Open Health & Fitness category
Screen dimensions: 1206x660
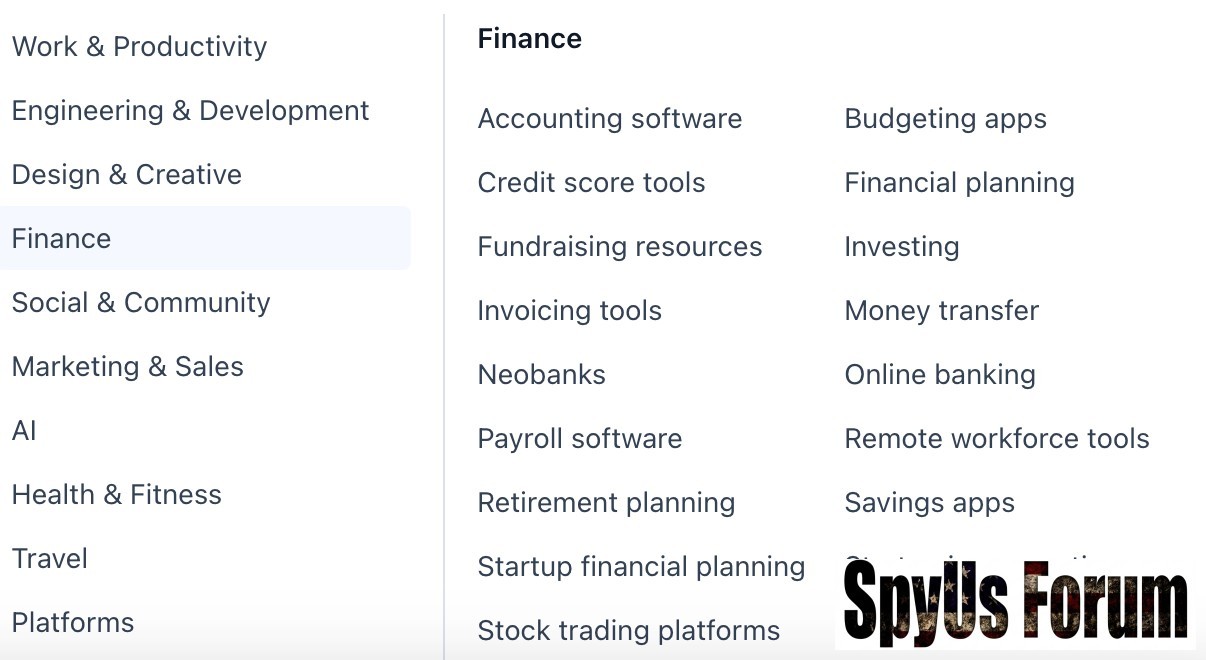[x=117, y=495]
